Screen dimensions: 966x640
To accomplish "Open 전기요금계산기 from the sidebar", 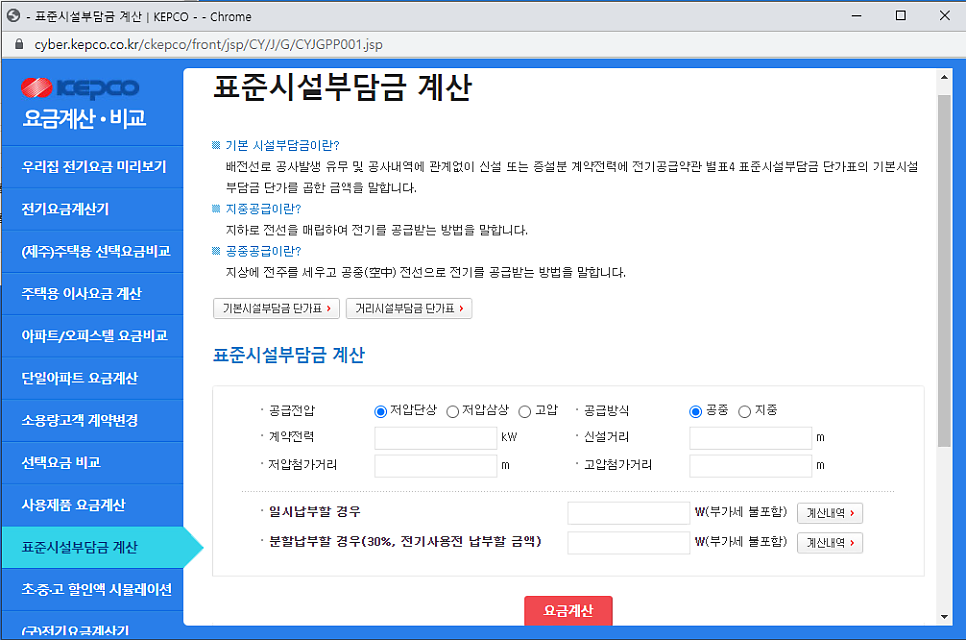I will pos(91,209).
